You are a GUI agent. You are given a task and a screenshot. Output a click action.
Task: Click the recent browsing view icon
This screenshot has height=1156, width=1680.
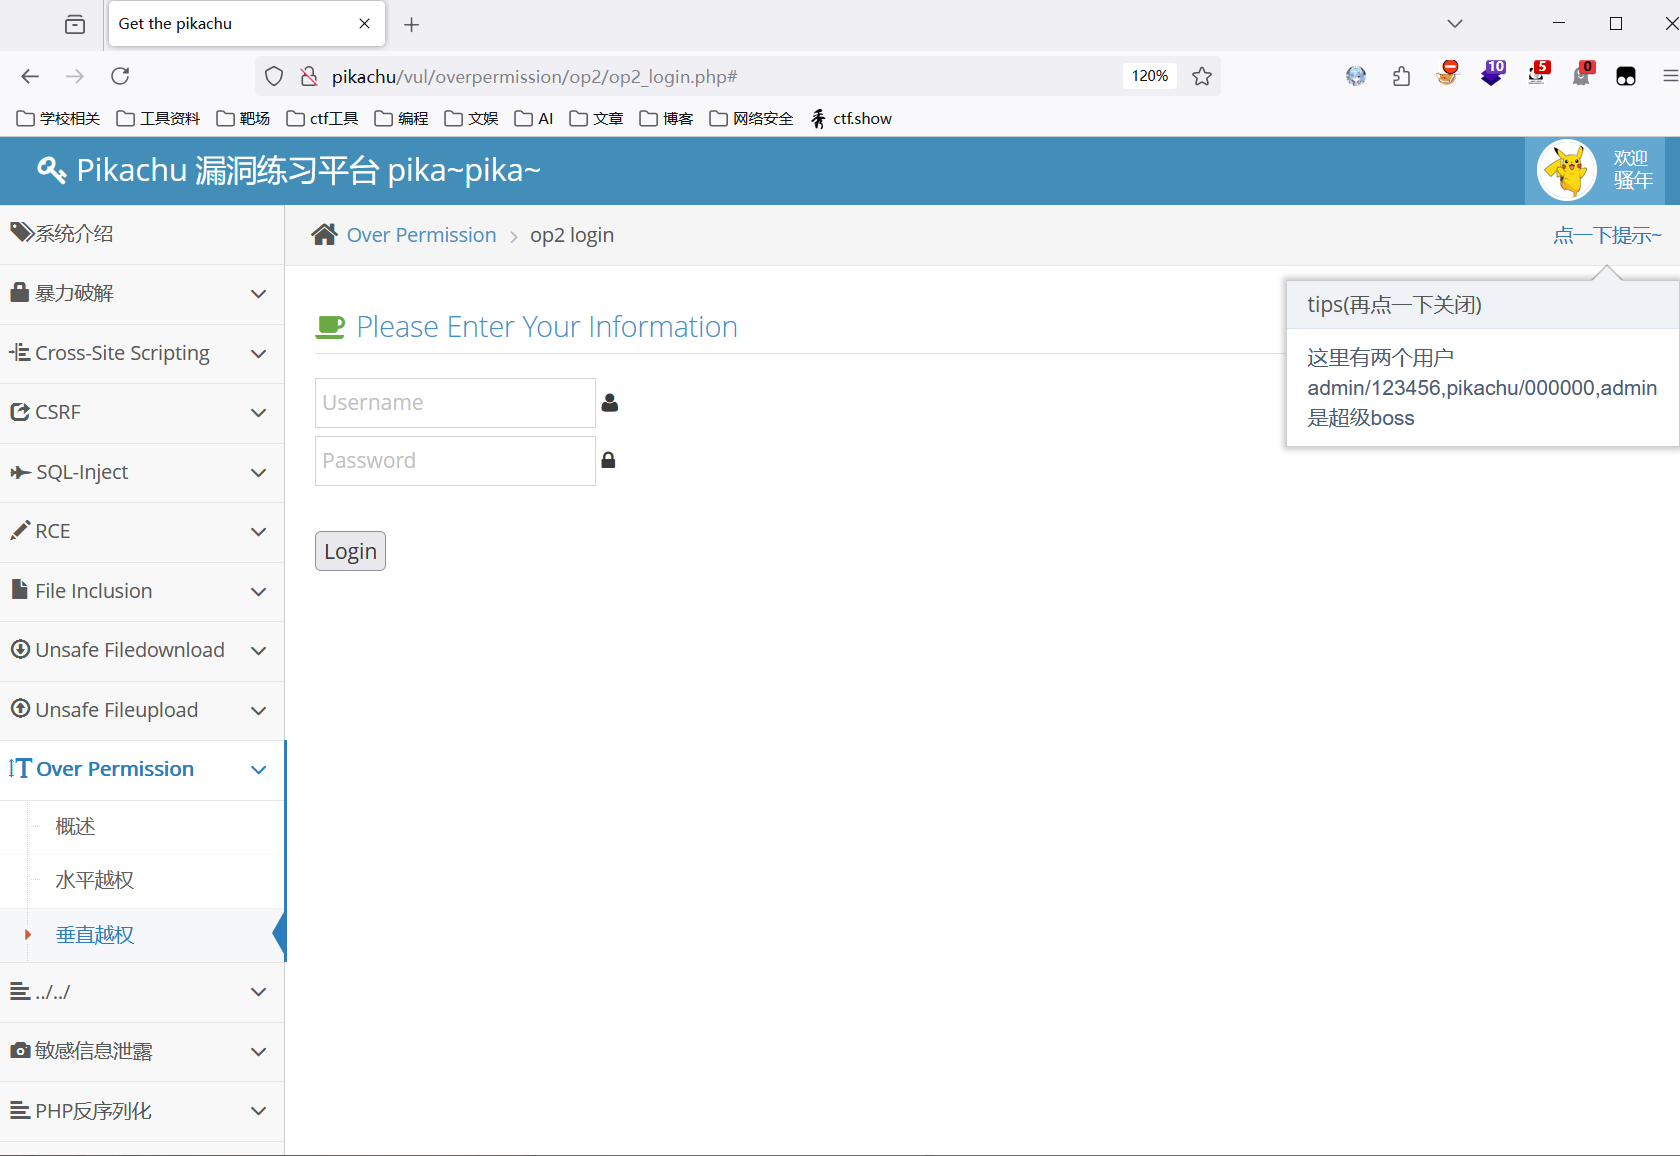[x=75, y=24]
